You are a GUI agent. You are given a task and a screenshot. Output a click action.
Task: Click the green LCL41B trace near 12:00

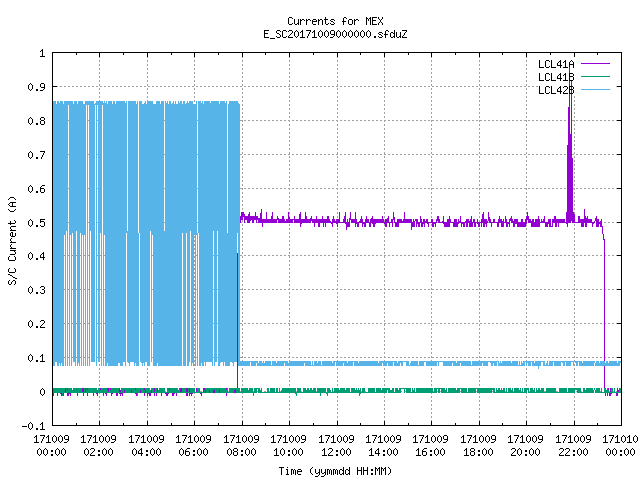click(337, 391)
